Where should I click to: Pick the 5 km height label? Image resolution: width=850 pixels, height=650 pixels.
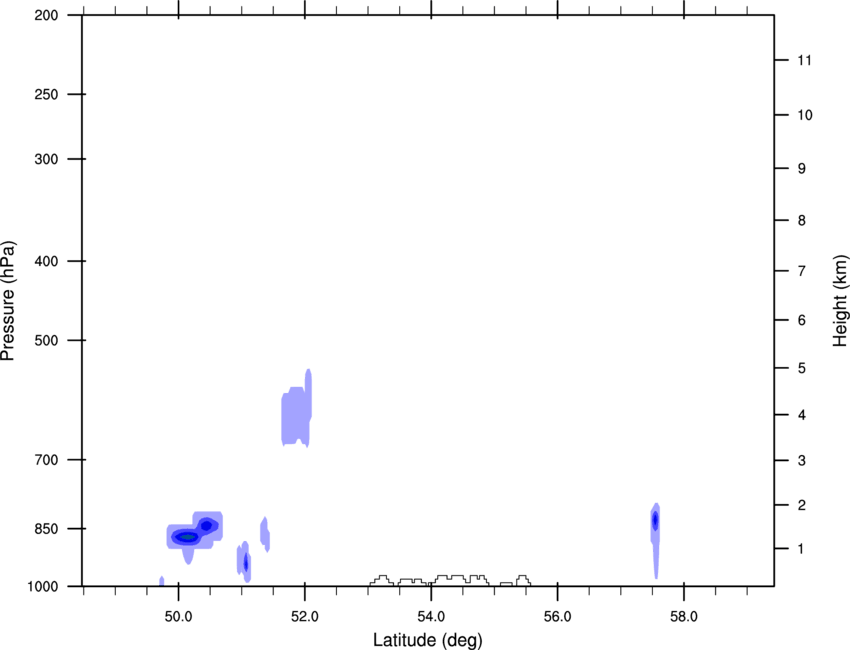[802, 368]
